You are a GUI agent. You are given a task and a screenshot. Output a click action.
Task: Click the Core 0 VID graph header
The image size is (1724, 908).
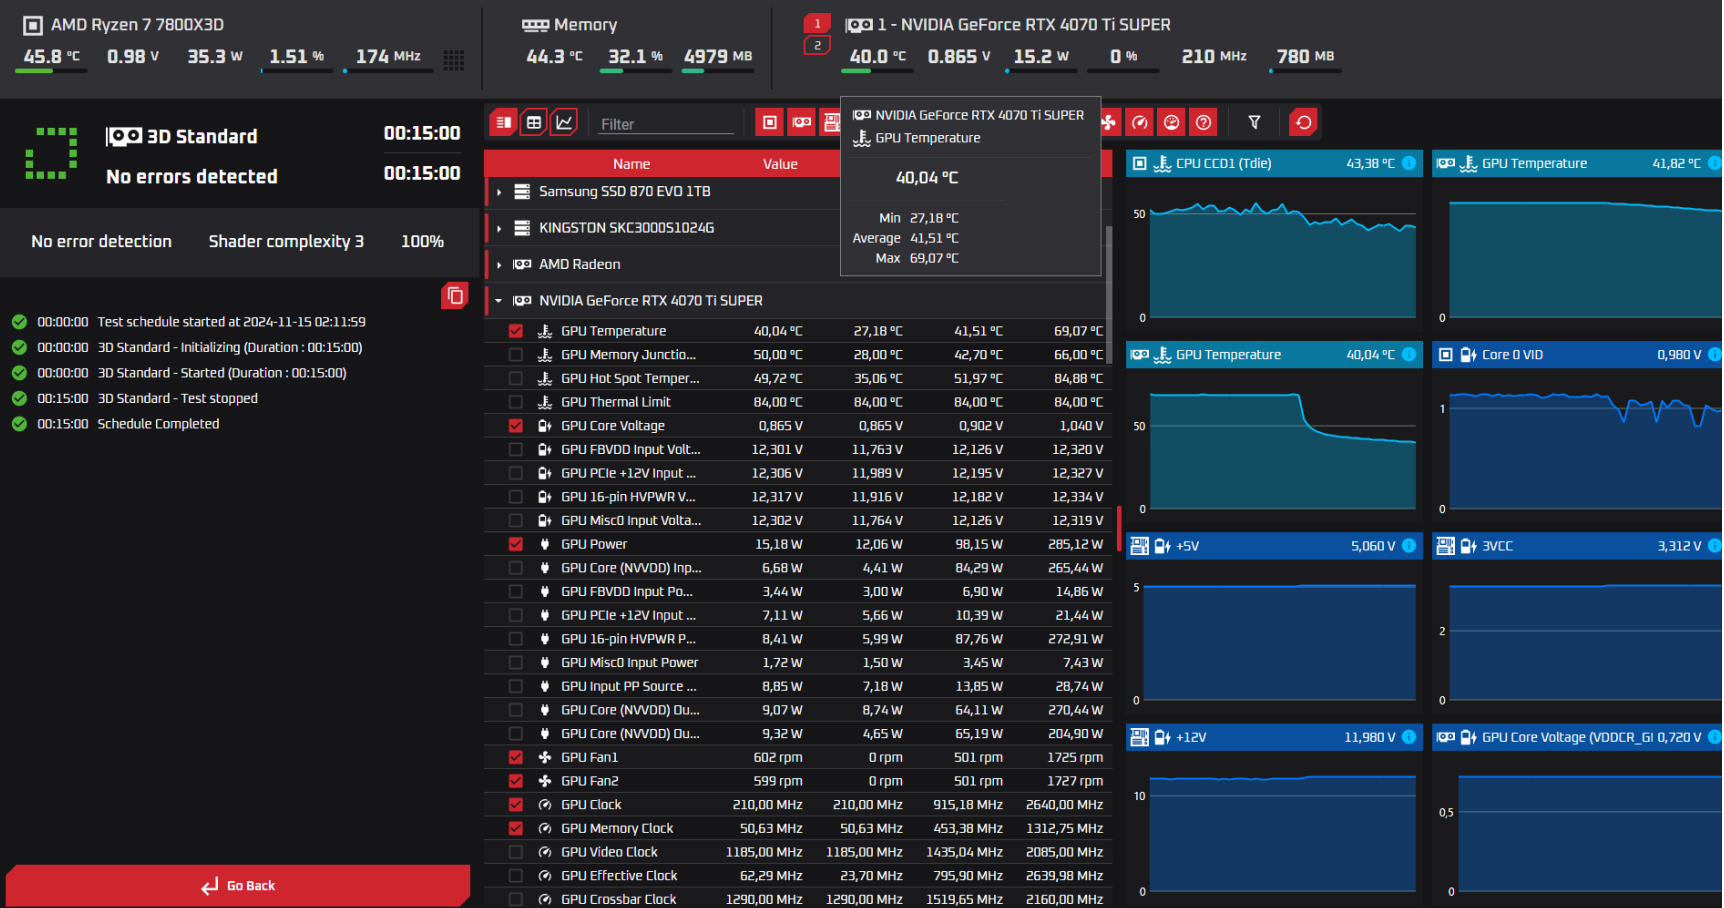[x=1577, y=354]
